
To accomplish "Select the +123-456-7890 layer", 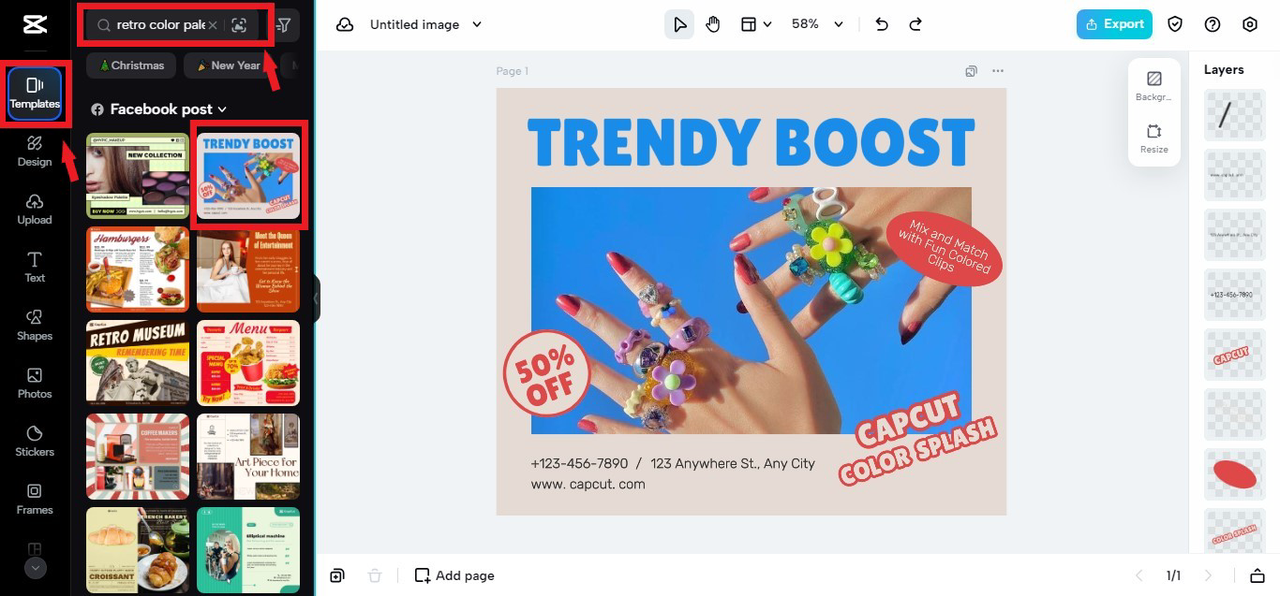I will coord(1235,294).
